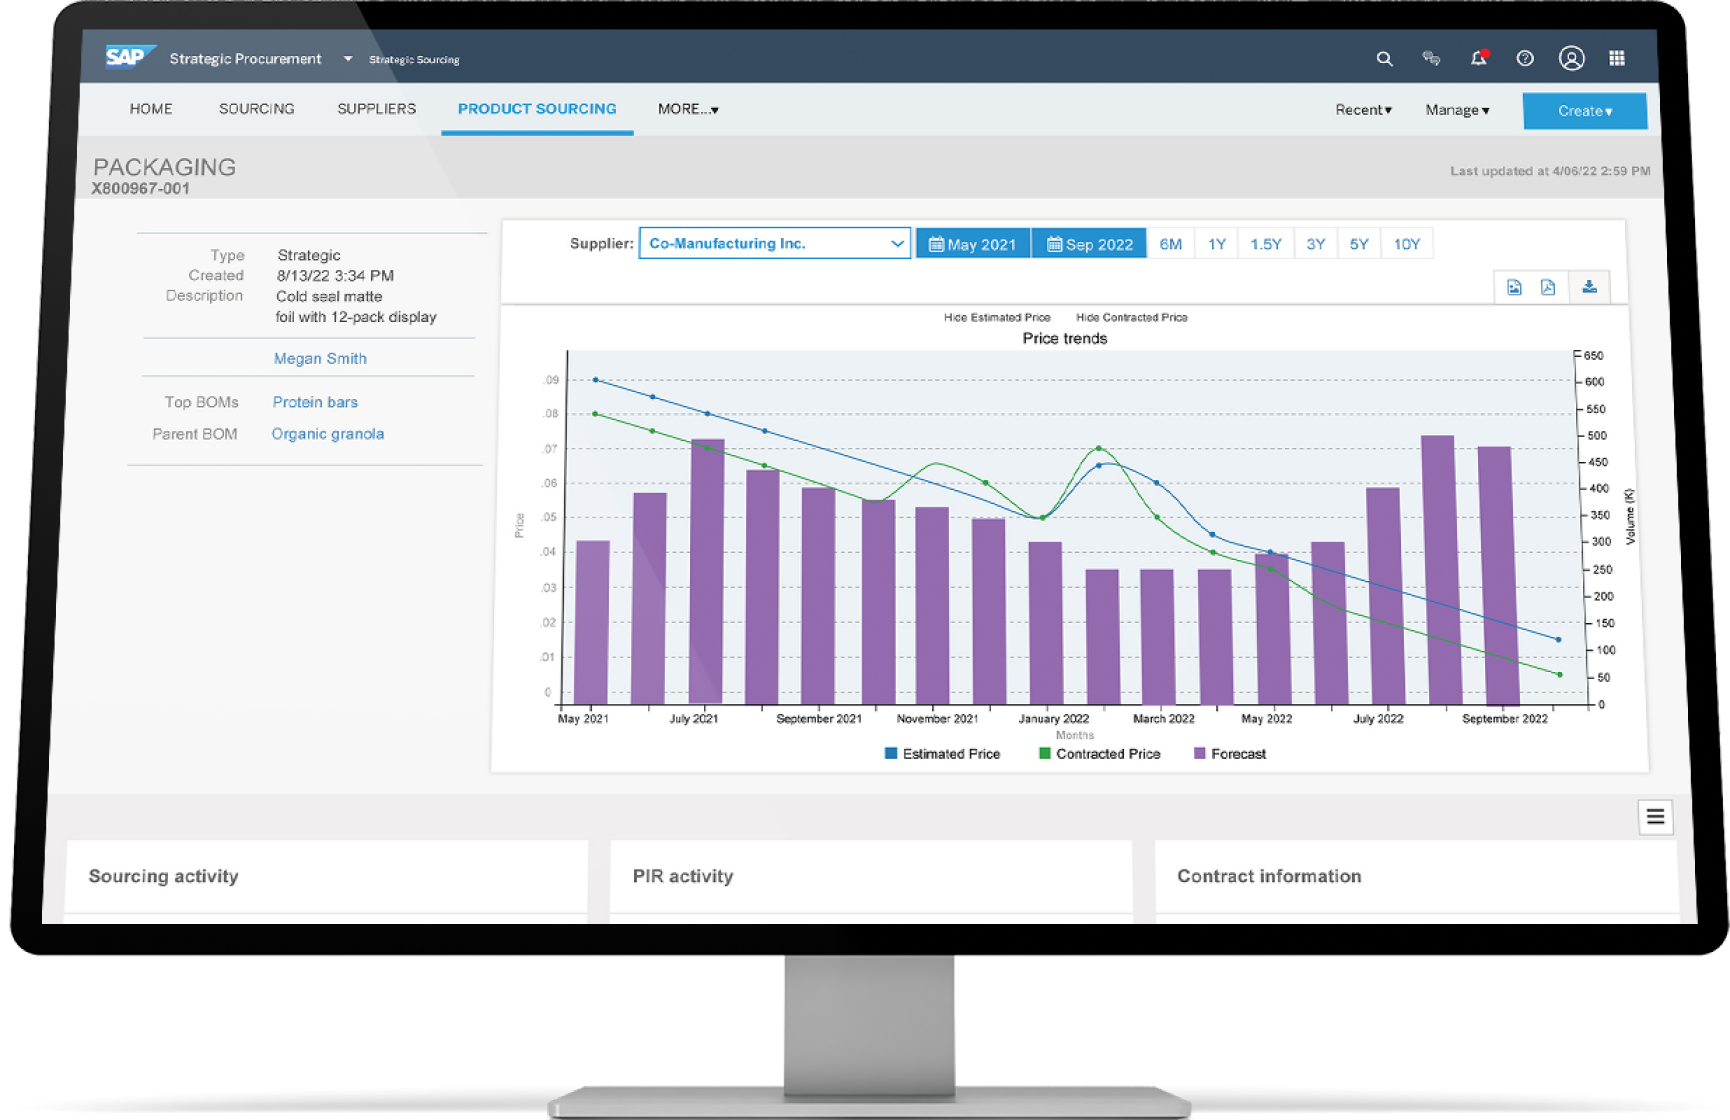Select the 1.5Y time range
Viewport: 1730px width, 1120px height.
point(1265,244)
